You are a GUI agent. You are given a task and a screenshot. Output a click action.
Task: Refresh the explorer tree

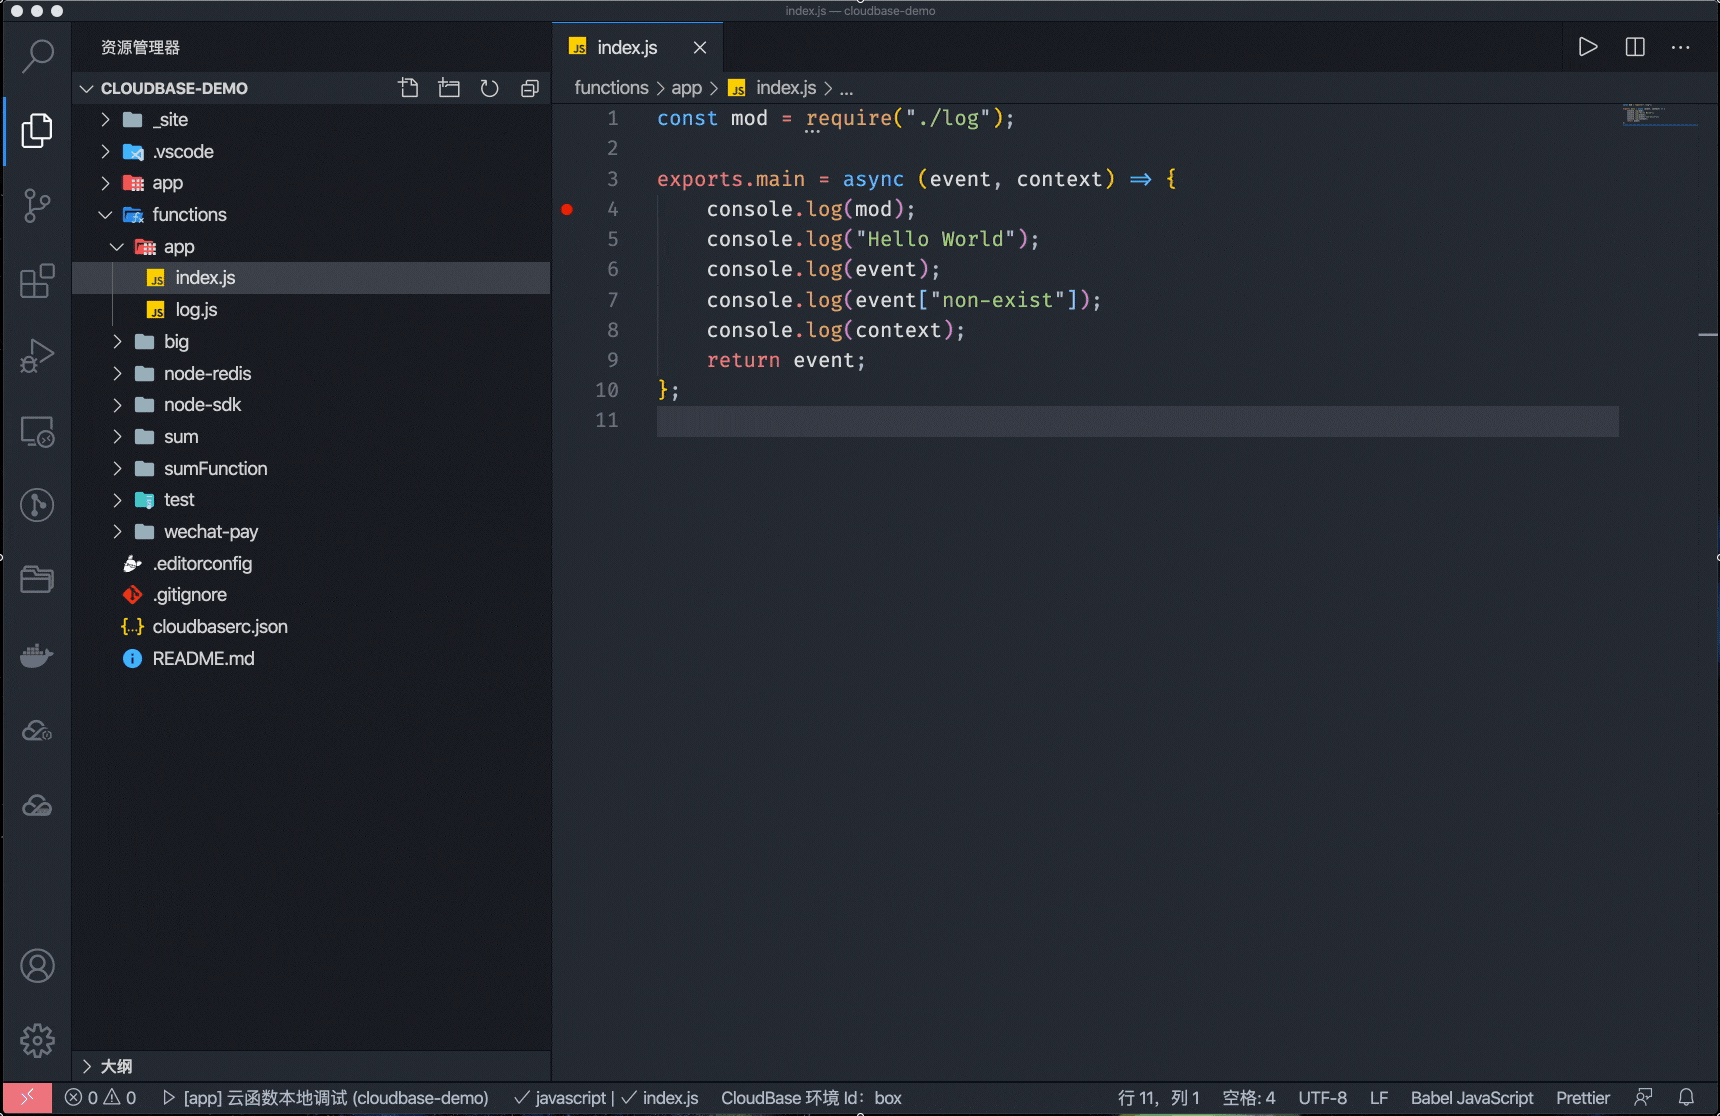(x=489, y=88)
